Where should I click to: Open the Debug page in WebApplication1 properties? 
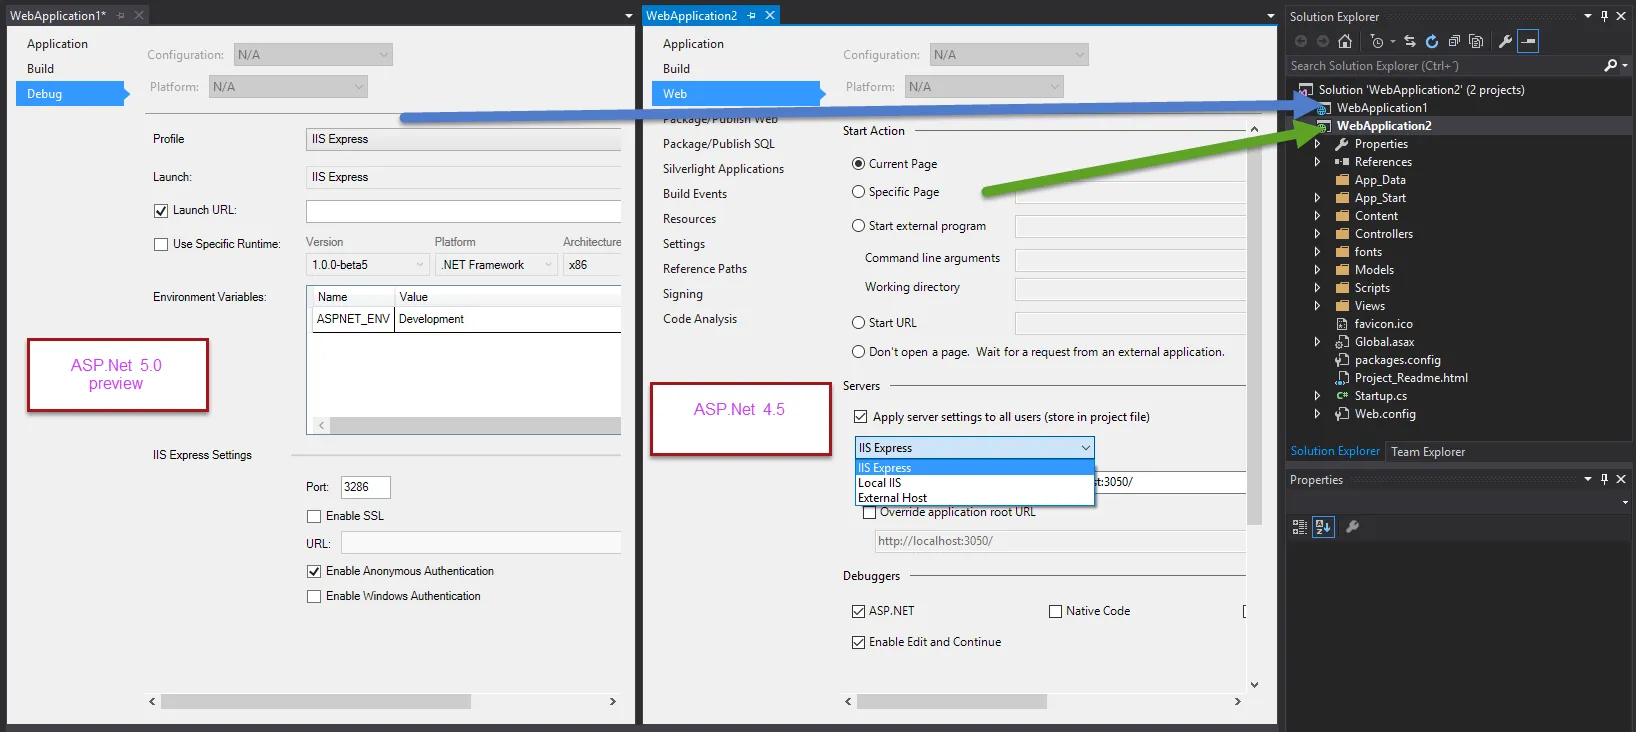click(x=70, y=94)
